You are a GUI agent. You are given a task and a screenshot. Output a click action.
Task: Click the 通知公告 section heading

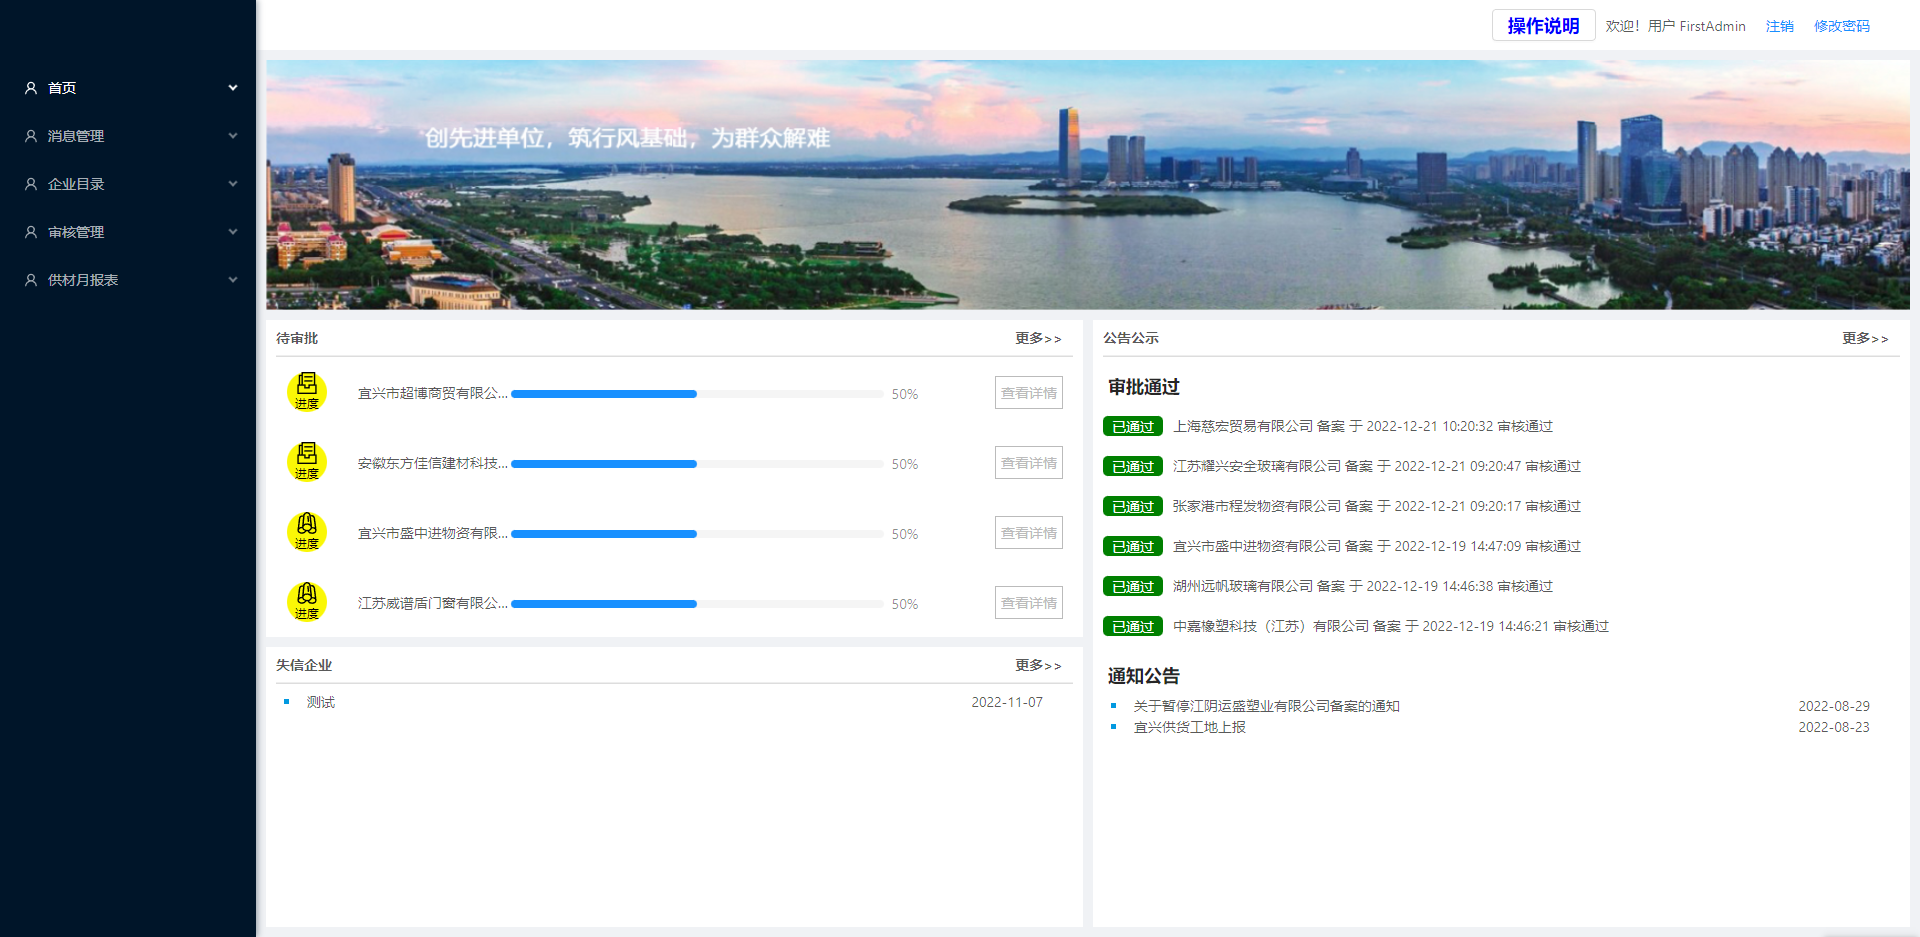tap(1144, 676)
